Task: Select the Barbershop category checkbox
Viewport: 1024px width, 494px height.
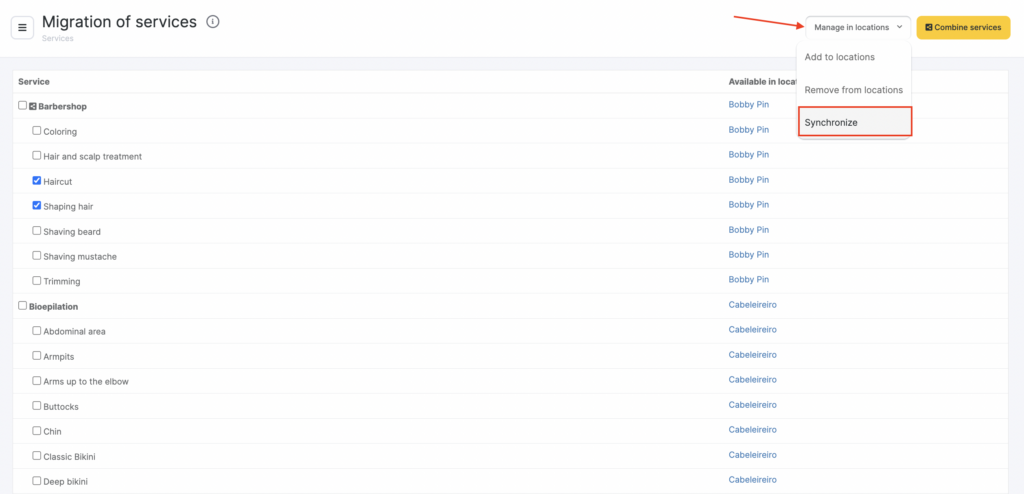Action: [x=22, y=105]
